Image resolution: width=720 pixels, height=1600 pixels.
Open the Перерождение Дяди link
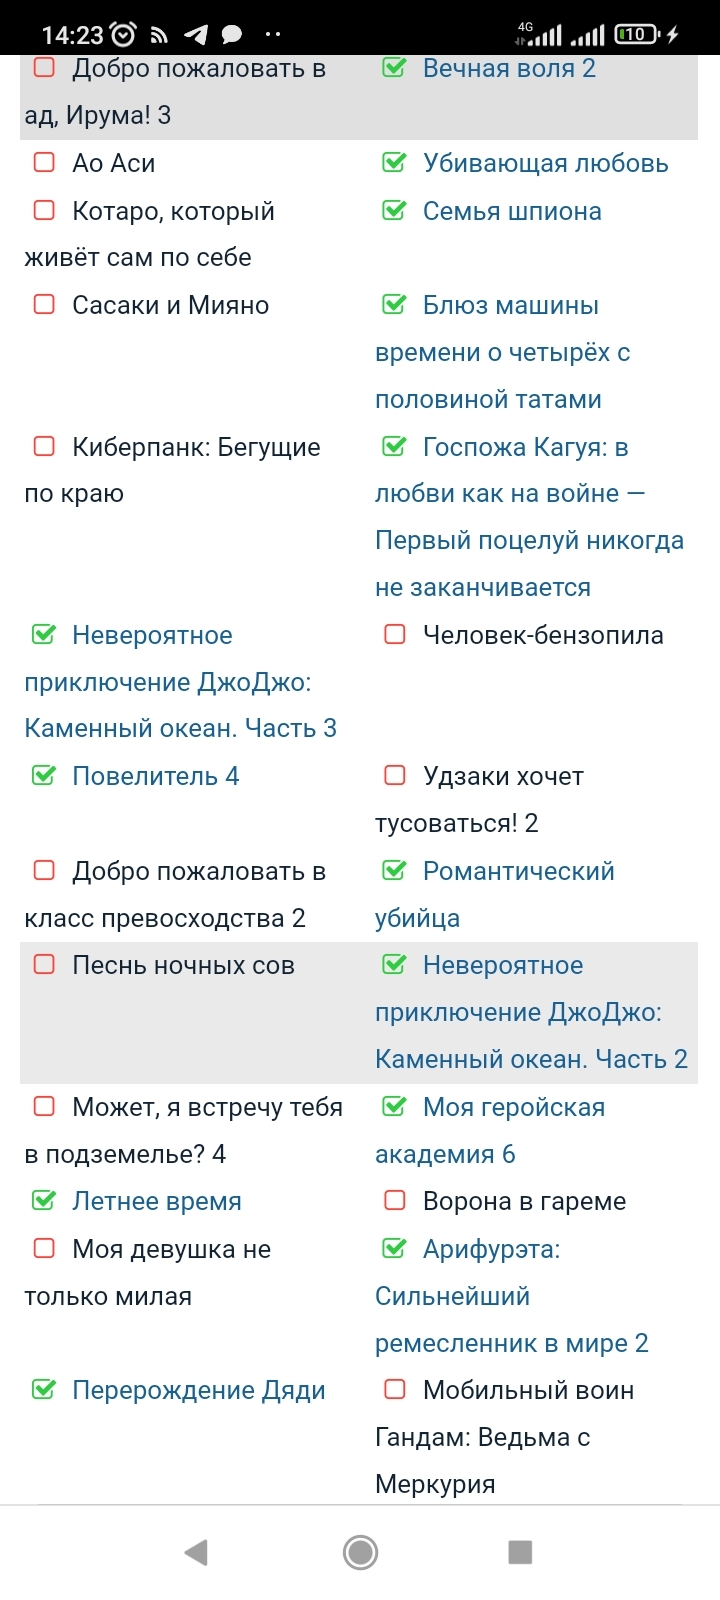pos(198,1390)
